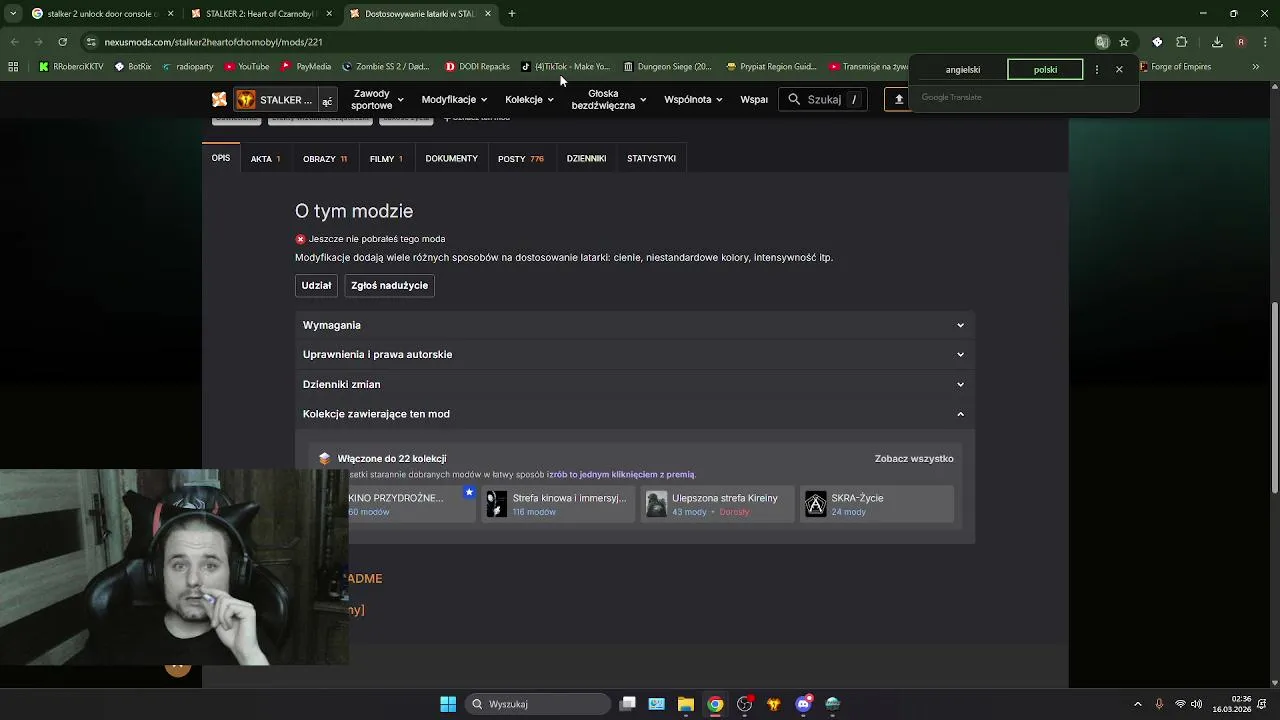Expand the Modyfikacje menu

(x=454, y=99)
